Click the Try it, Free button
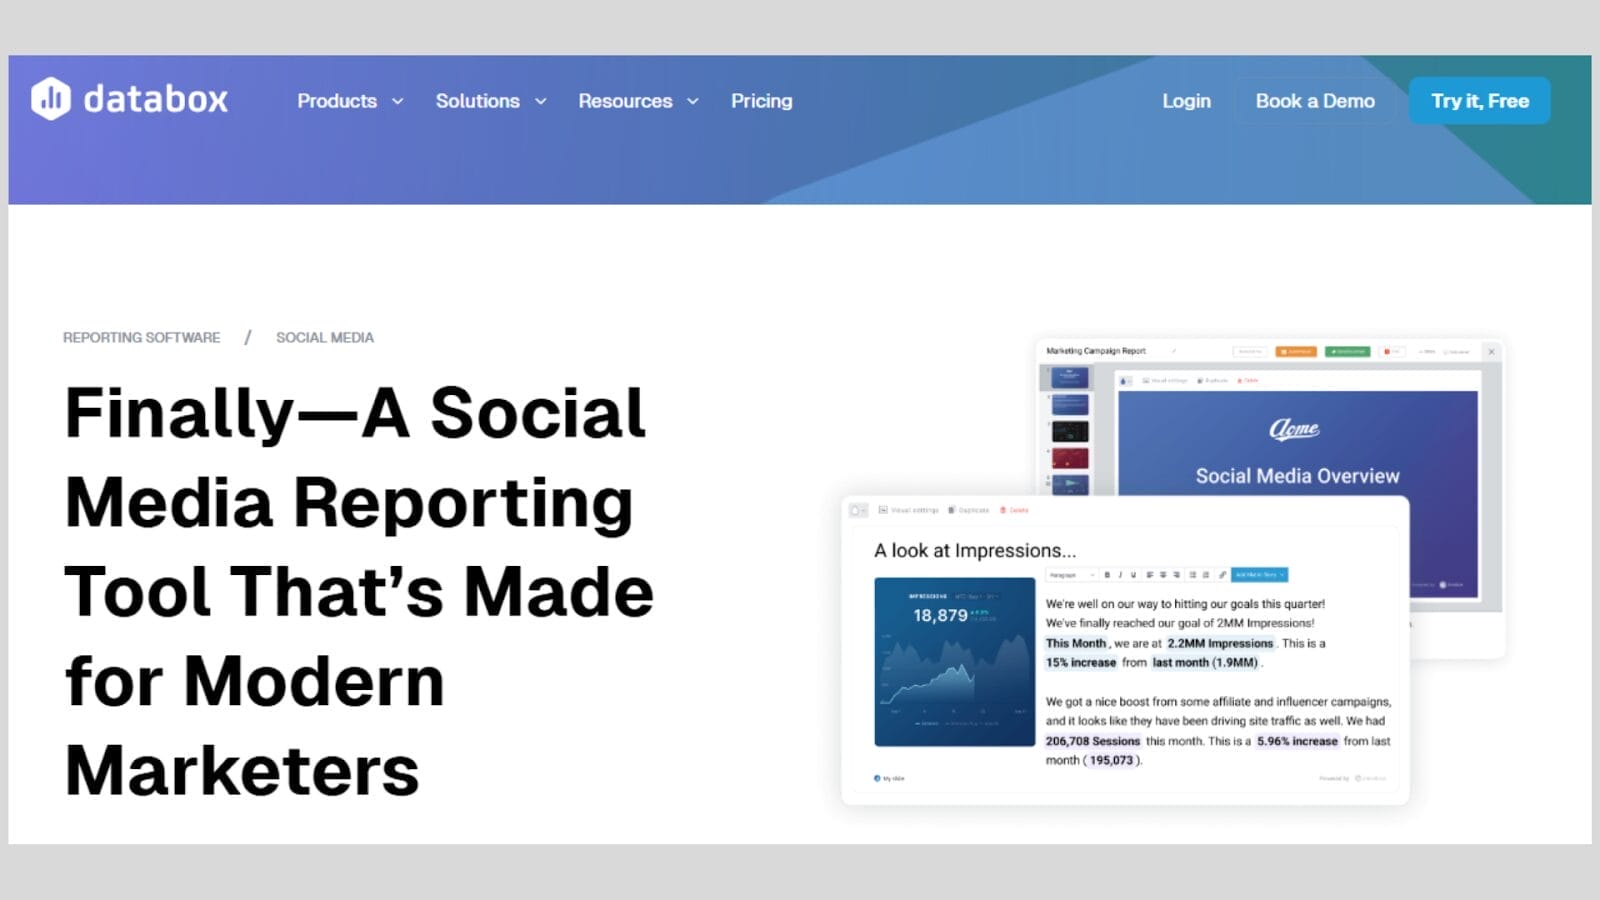Viewport: 1600px width, 900px height. 1479,101
